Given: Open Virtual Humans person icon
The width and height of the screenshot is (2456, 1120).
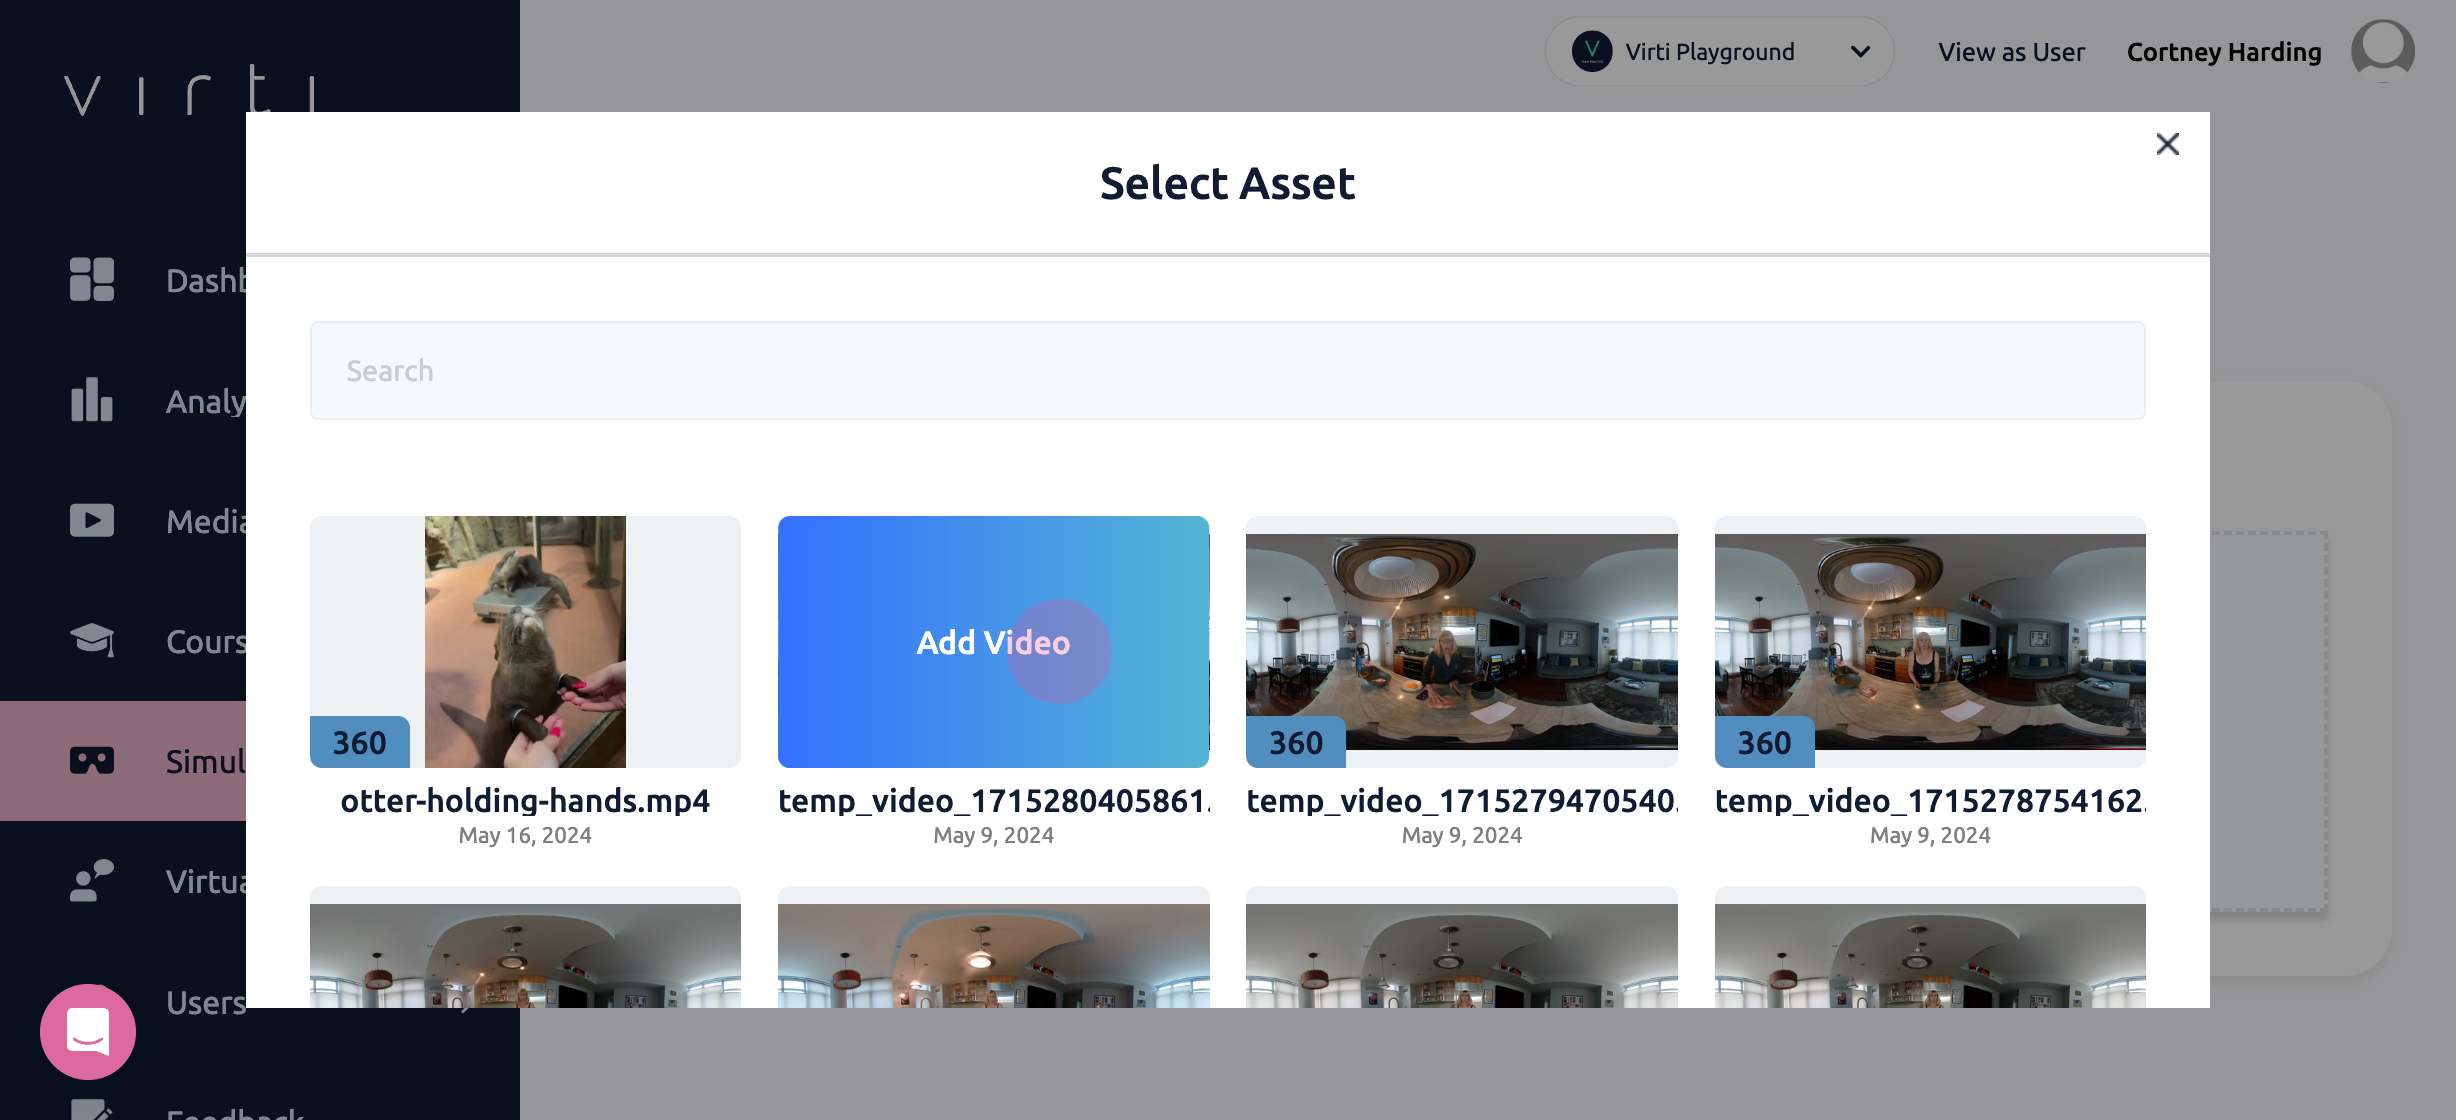Looking at the screenshot, I should tap(91, 881).
